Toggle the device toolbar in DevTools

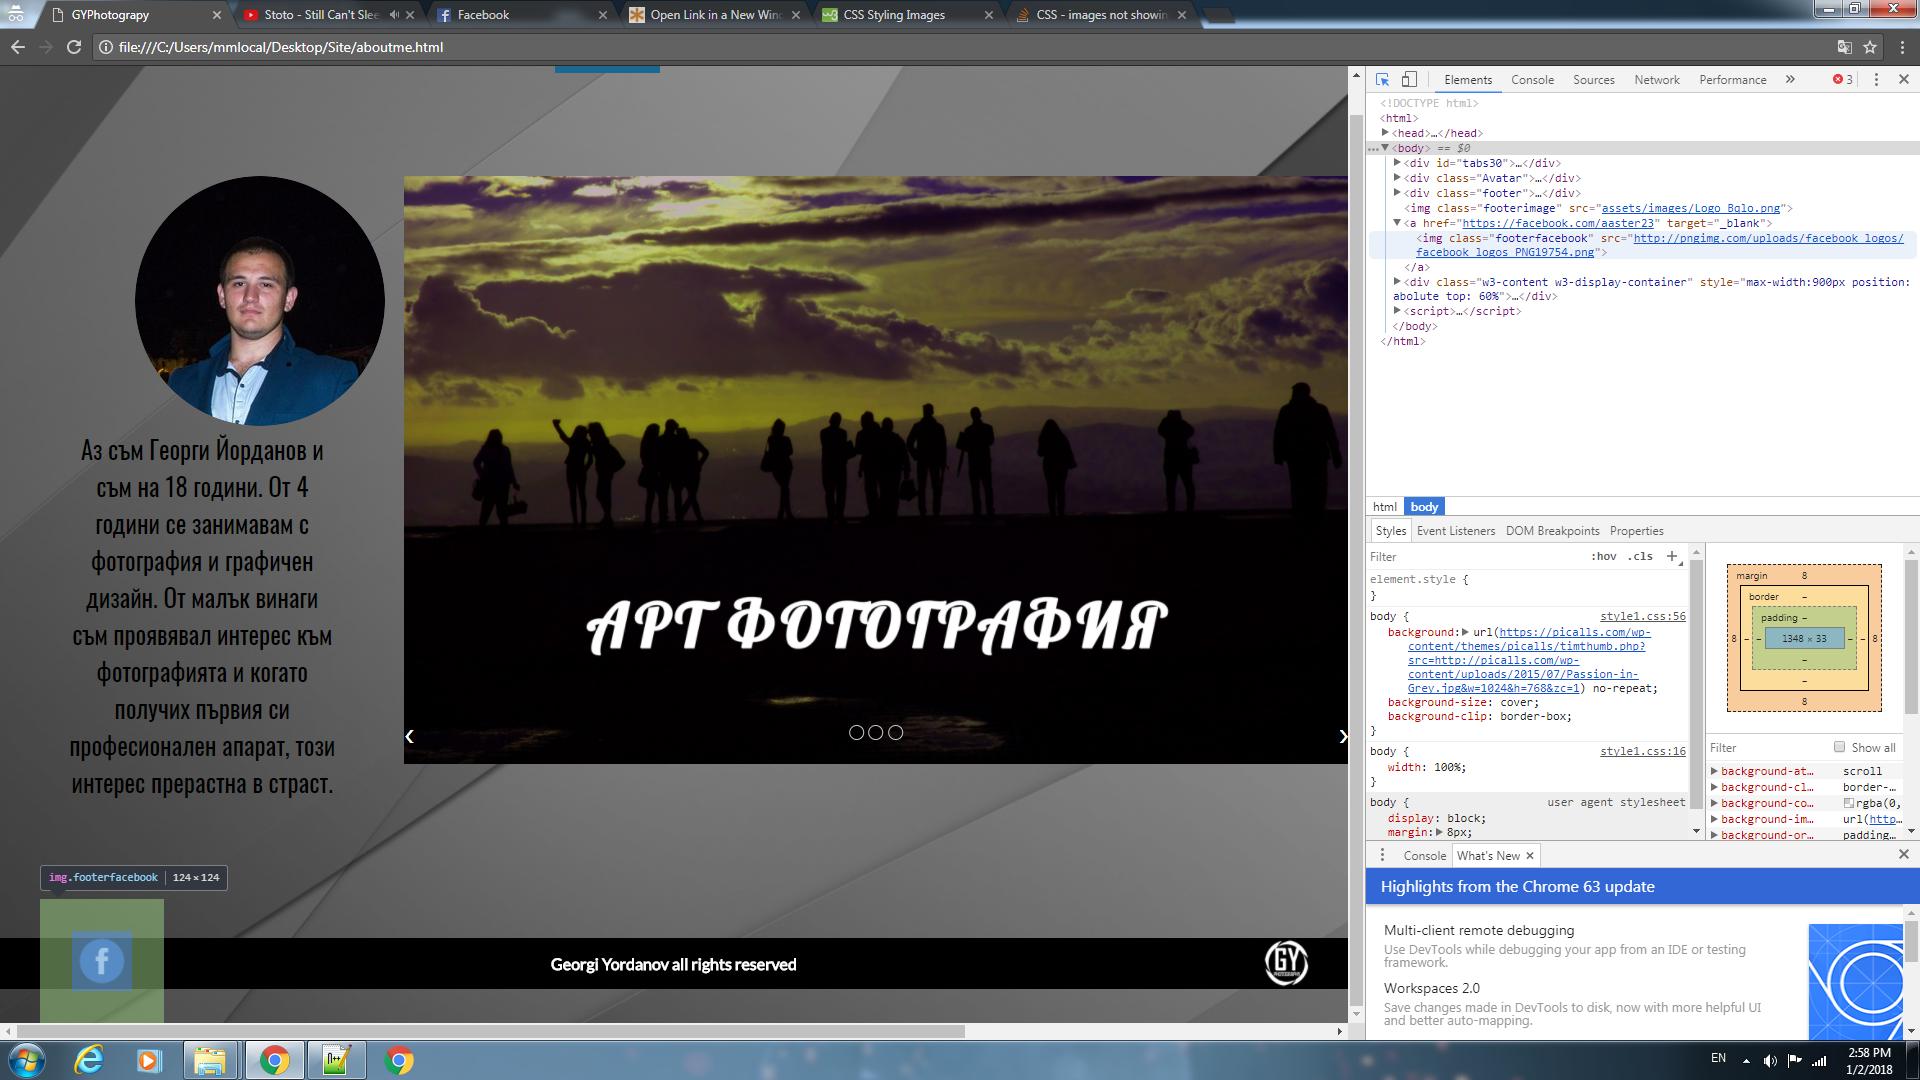pyautogui.click(x=1410, y=79)
